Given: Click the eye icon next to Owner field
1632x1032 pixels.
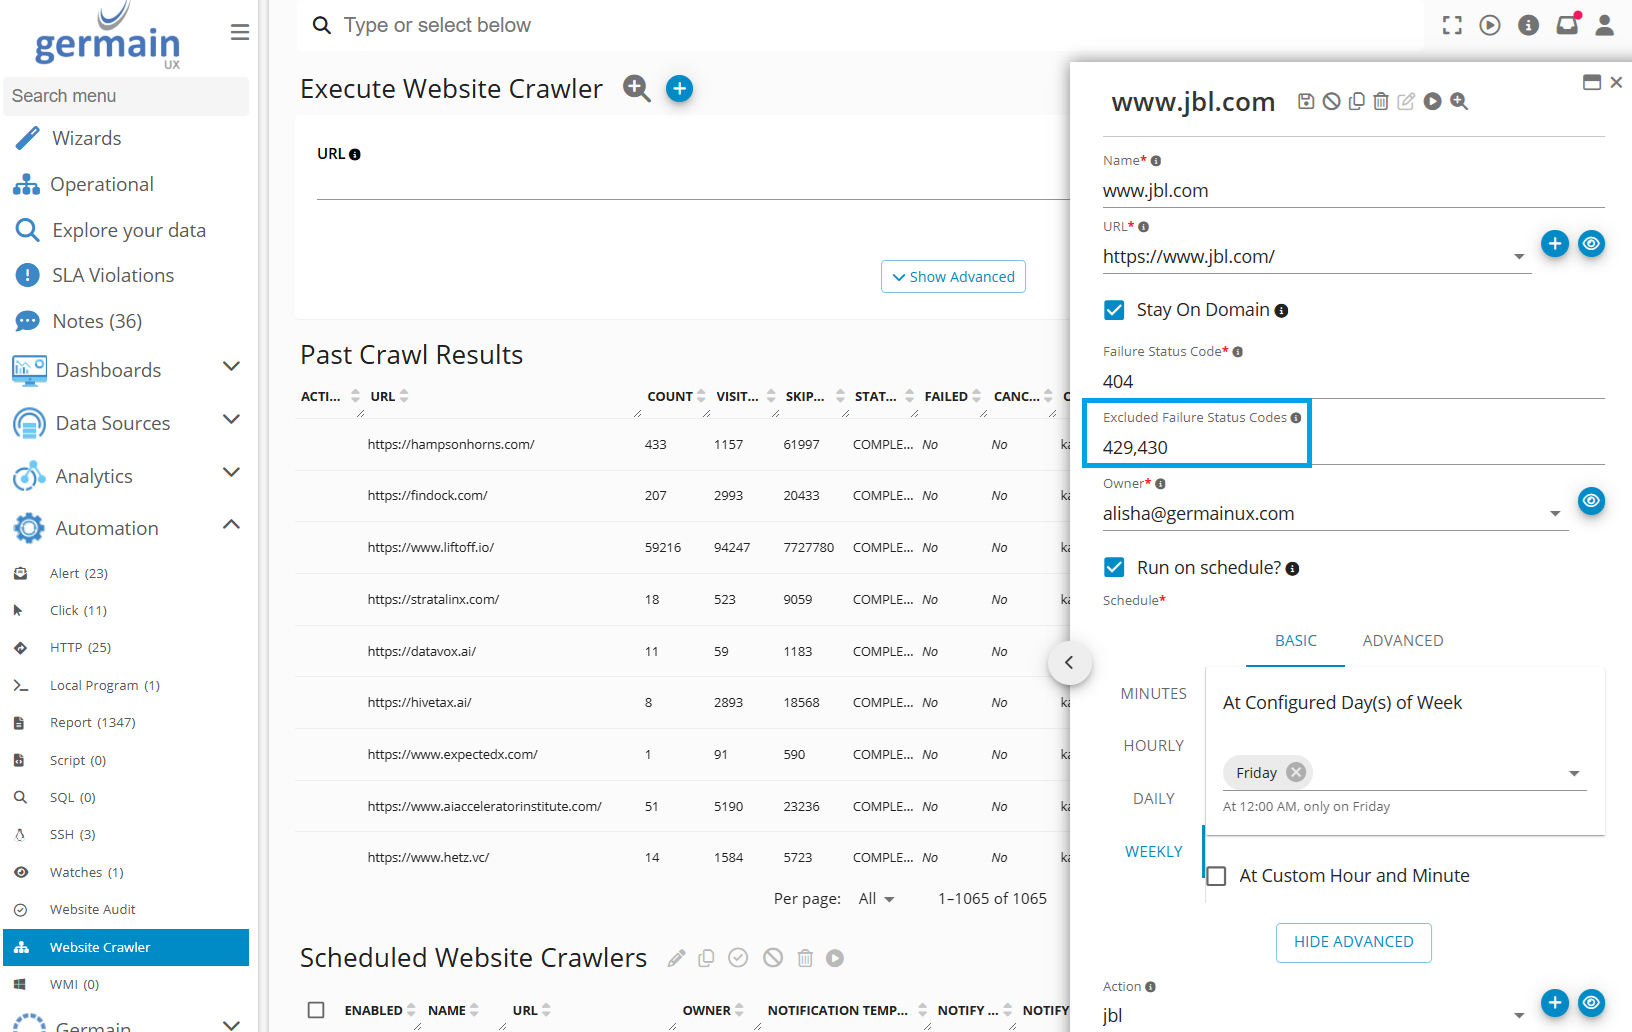Looking at the screenshot, I should click(x=1590, y=500).
